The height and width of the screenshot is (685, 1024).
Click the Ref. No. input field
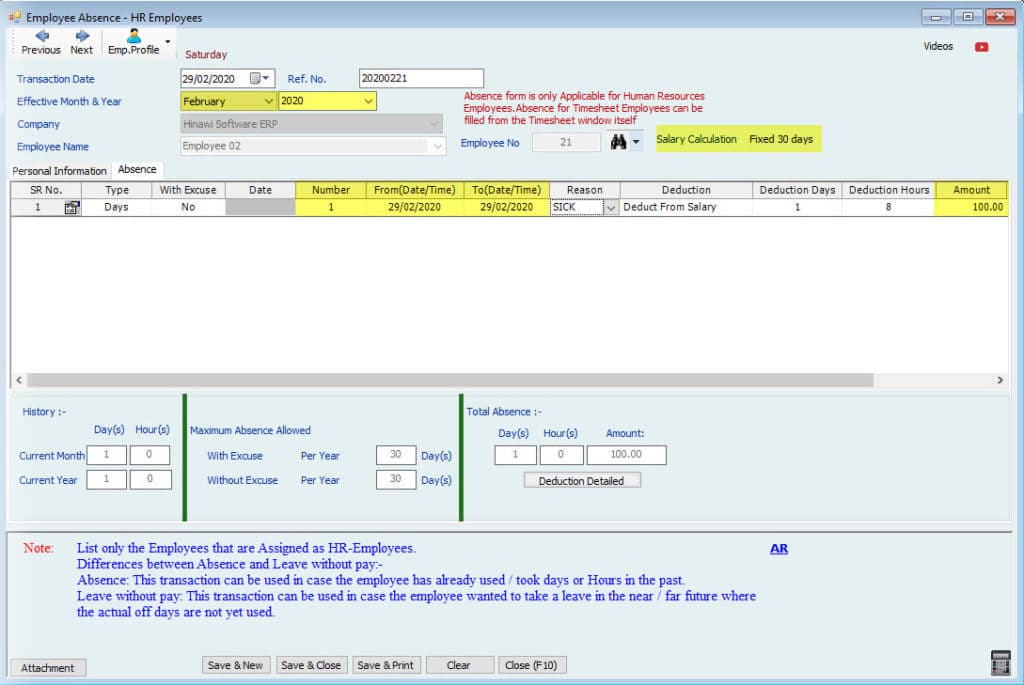(421, 78)
